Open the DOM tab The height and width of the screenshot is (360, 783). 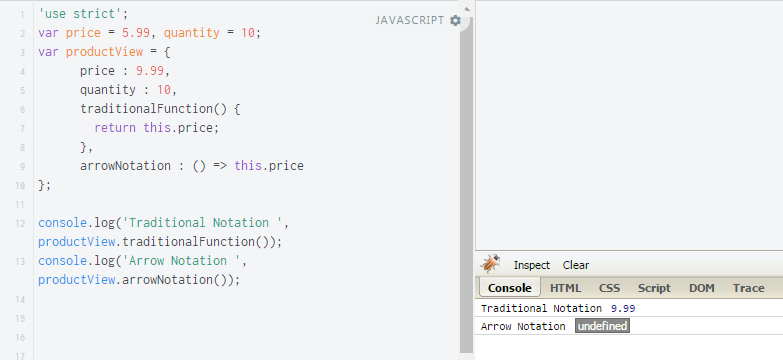coord(702,288)
